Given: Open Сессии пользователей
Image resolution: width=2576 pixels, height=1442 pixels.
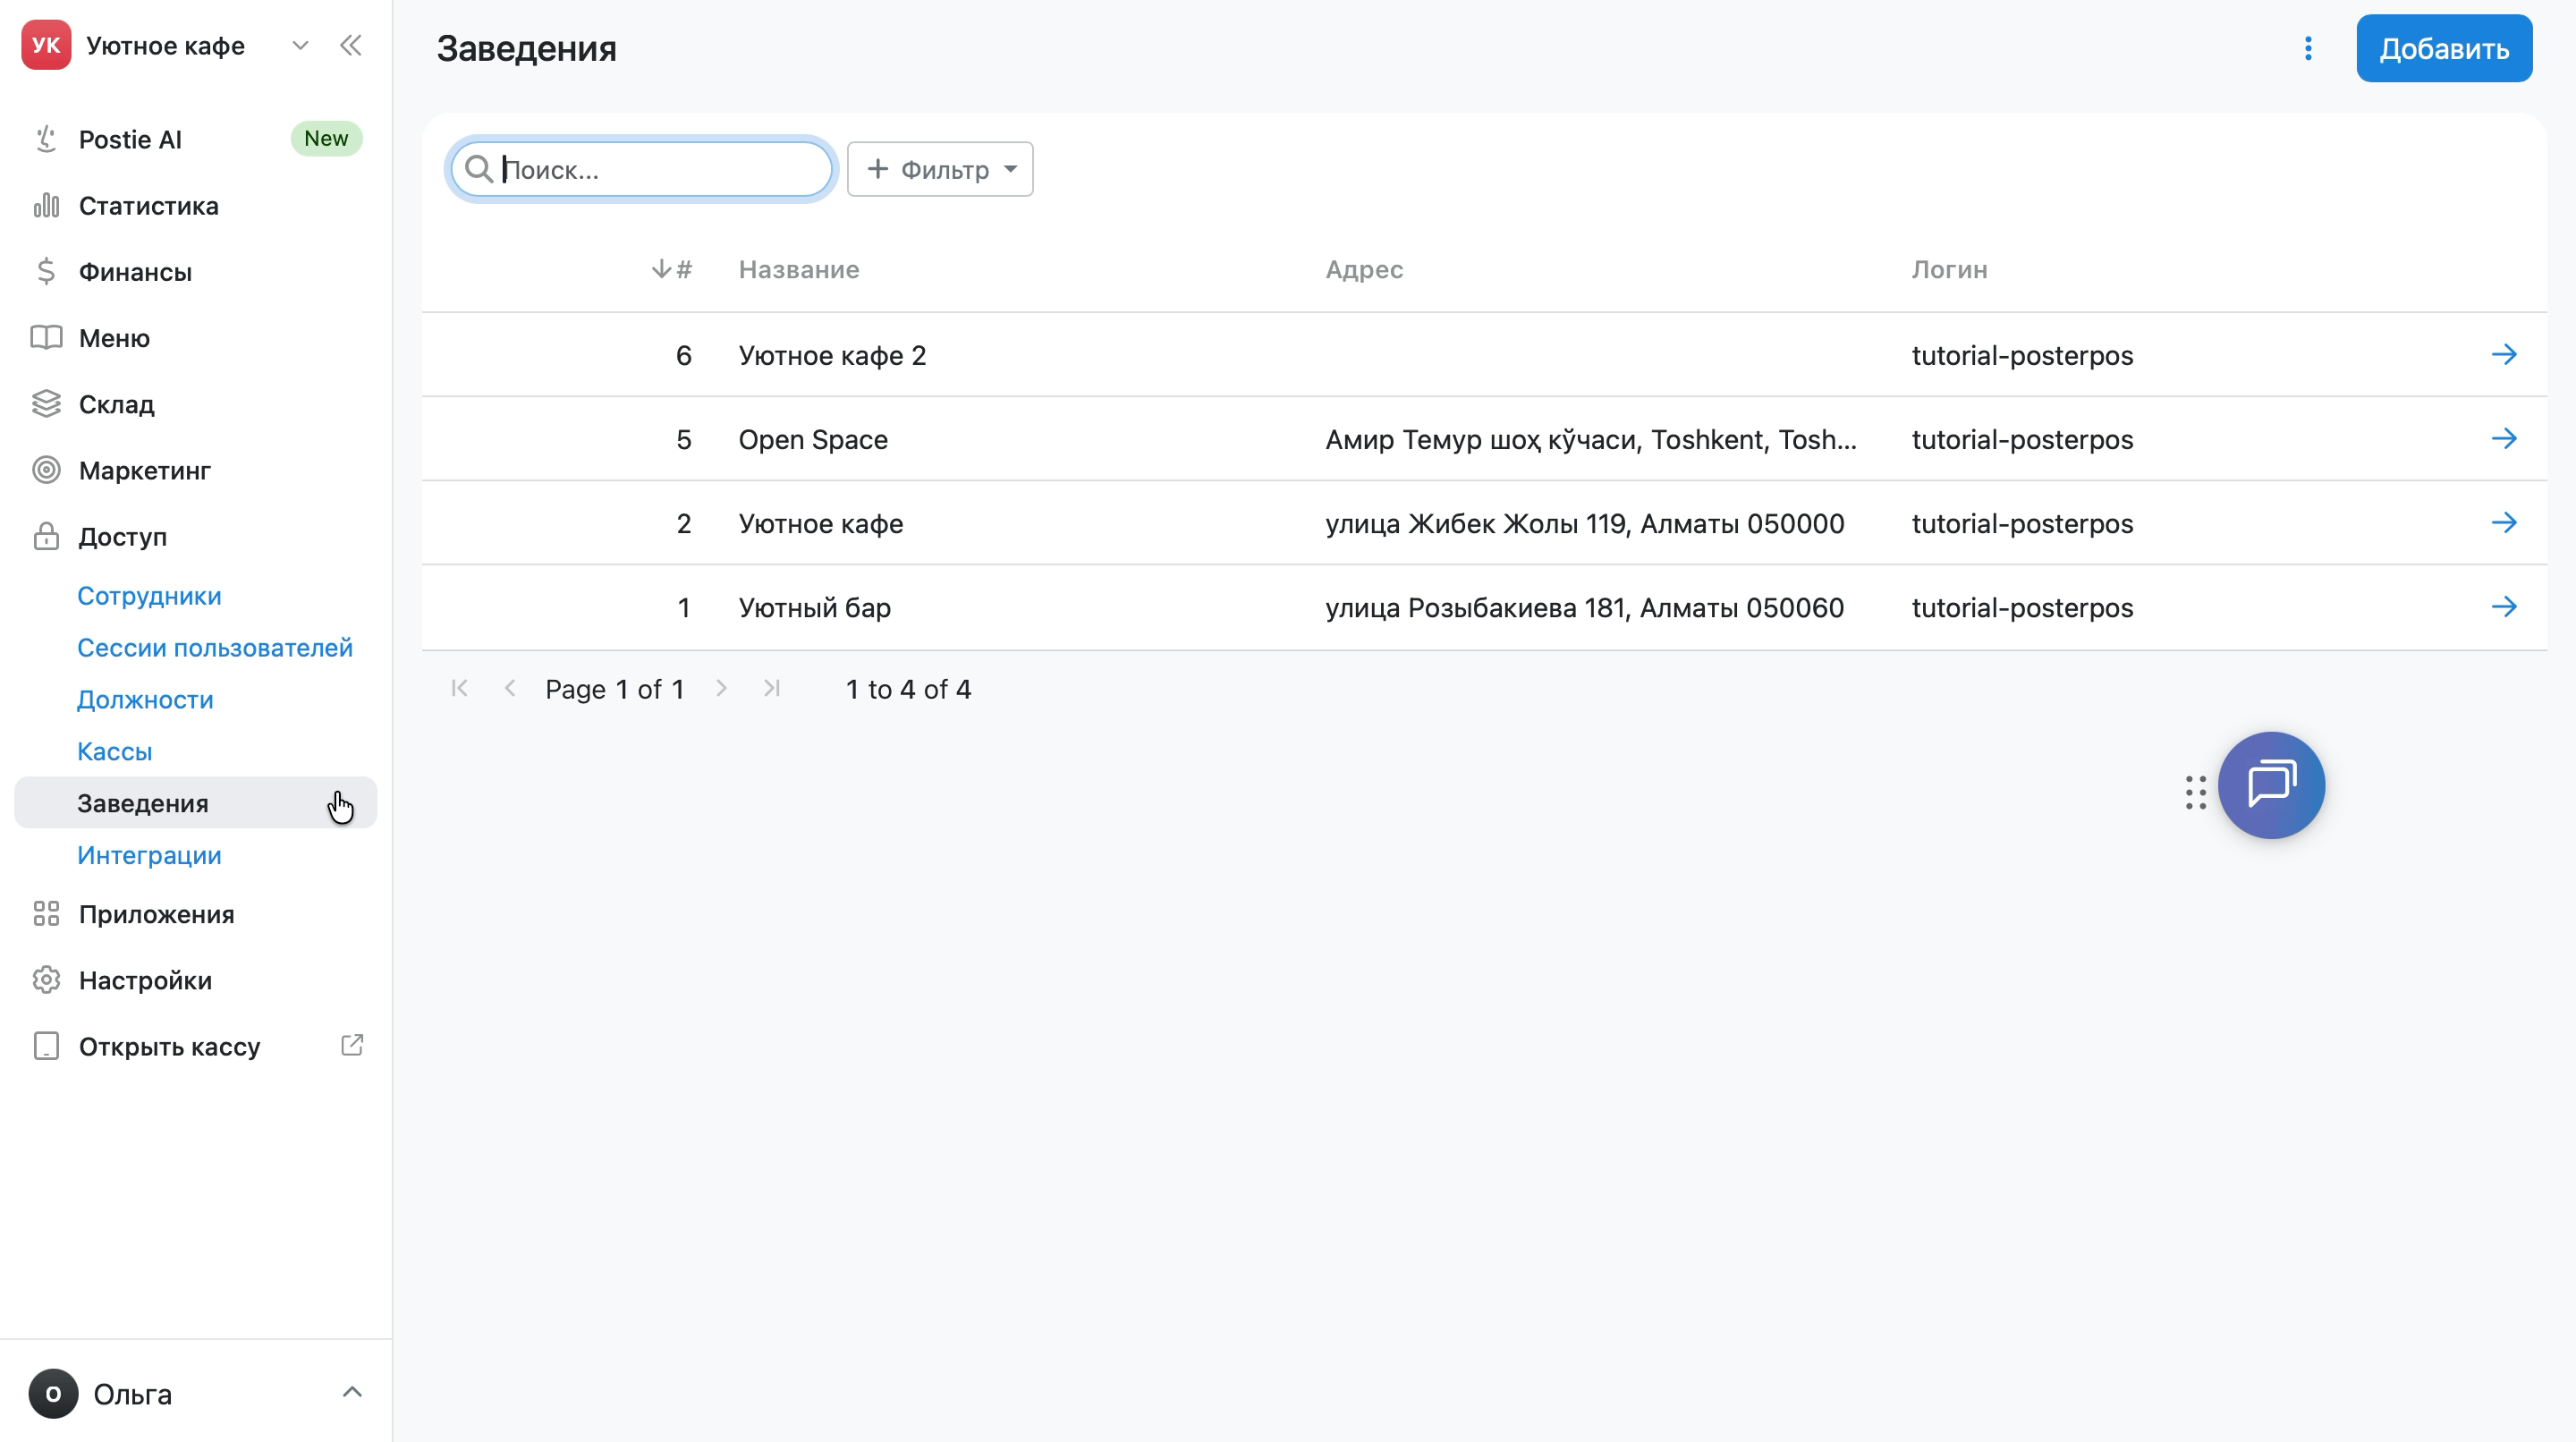Looking at the screenshot, I should pyautogui.click(x=215, y=647).
